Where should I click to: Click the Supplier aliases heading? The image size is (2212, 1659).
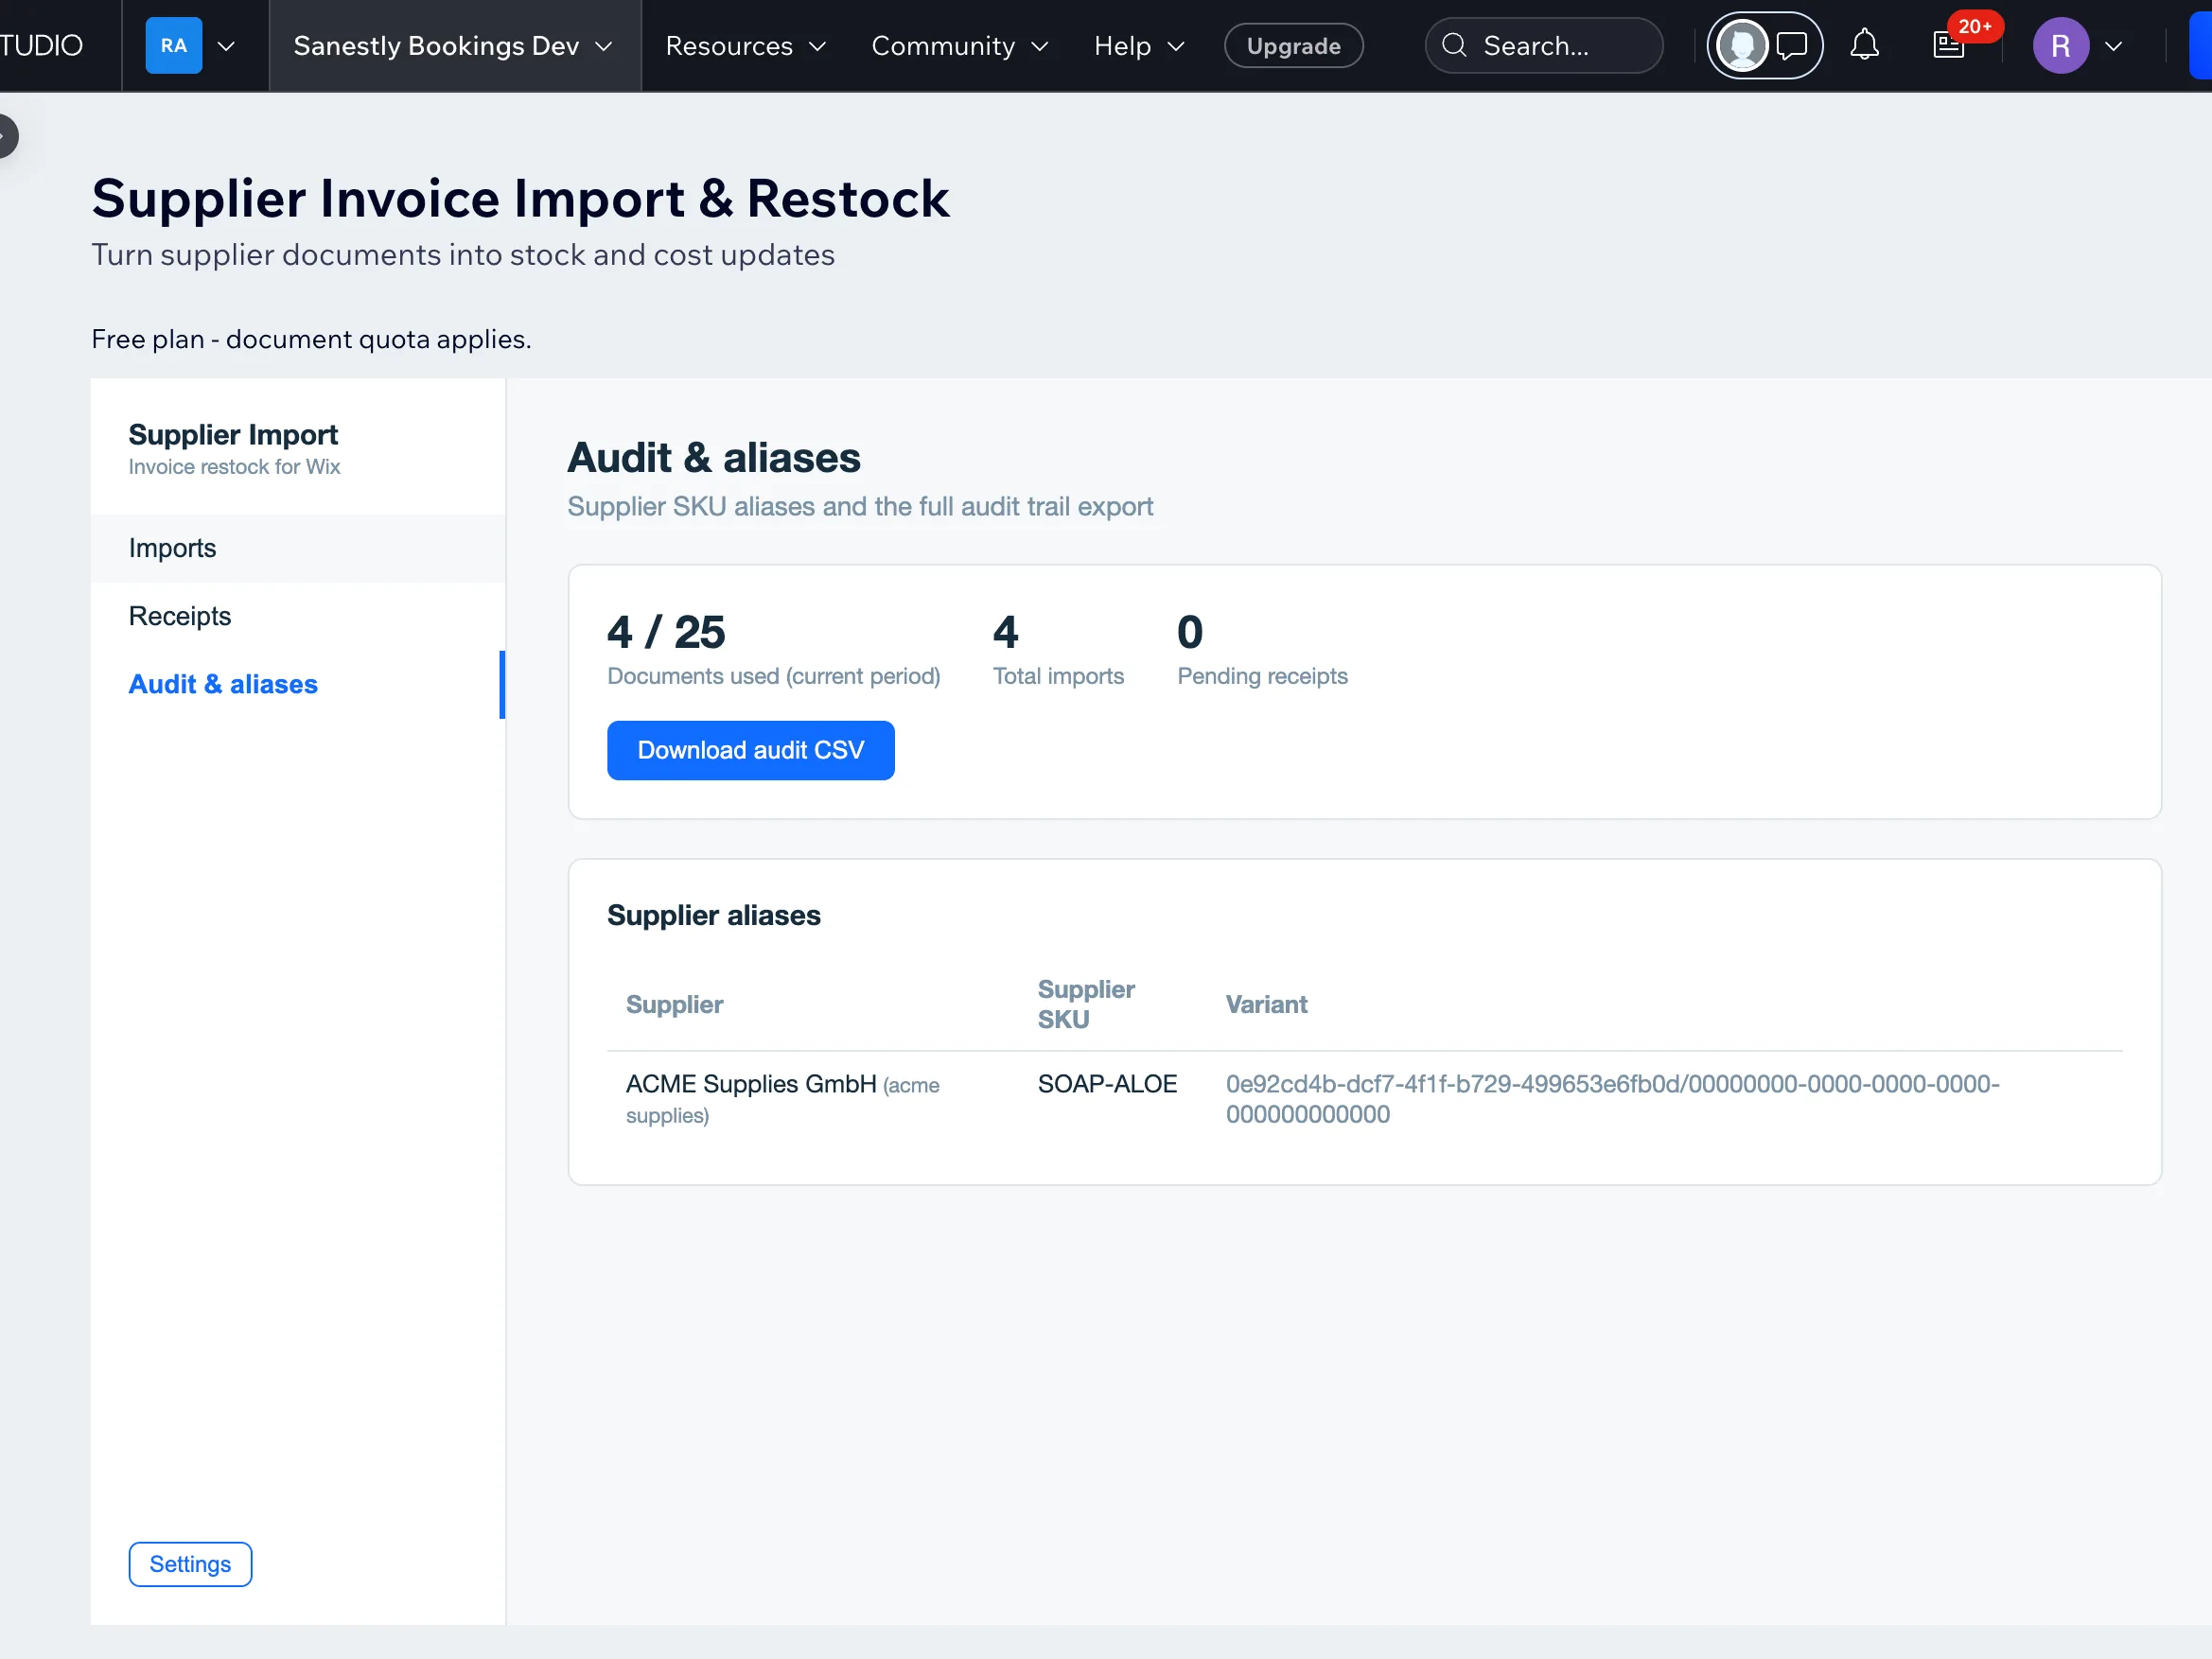click(x=713, y=915)
